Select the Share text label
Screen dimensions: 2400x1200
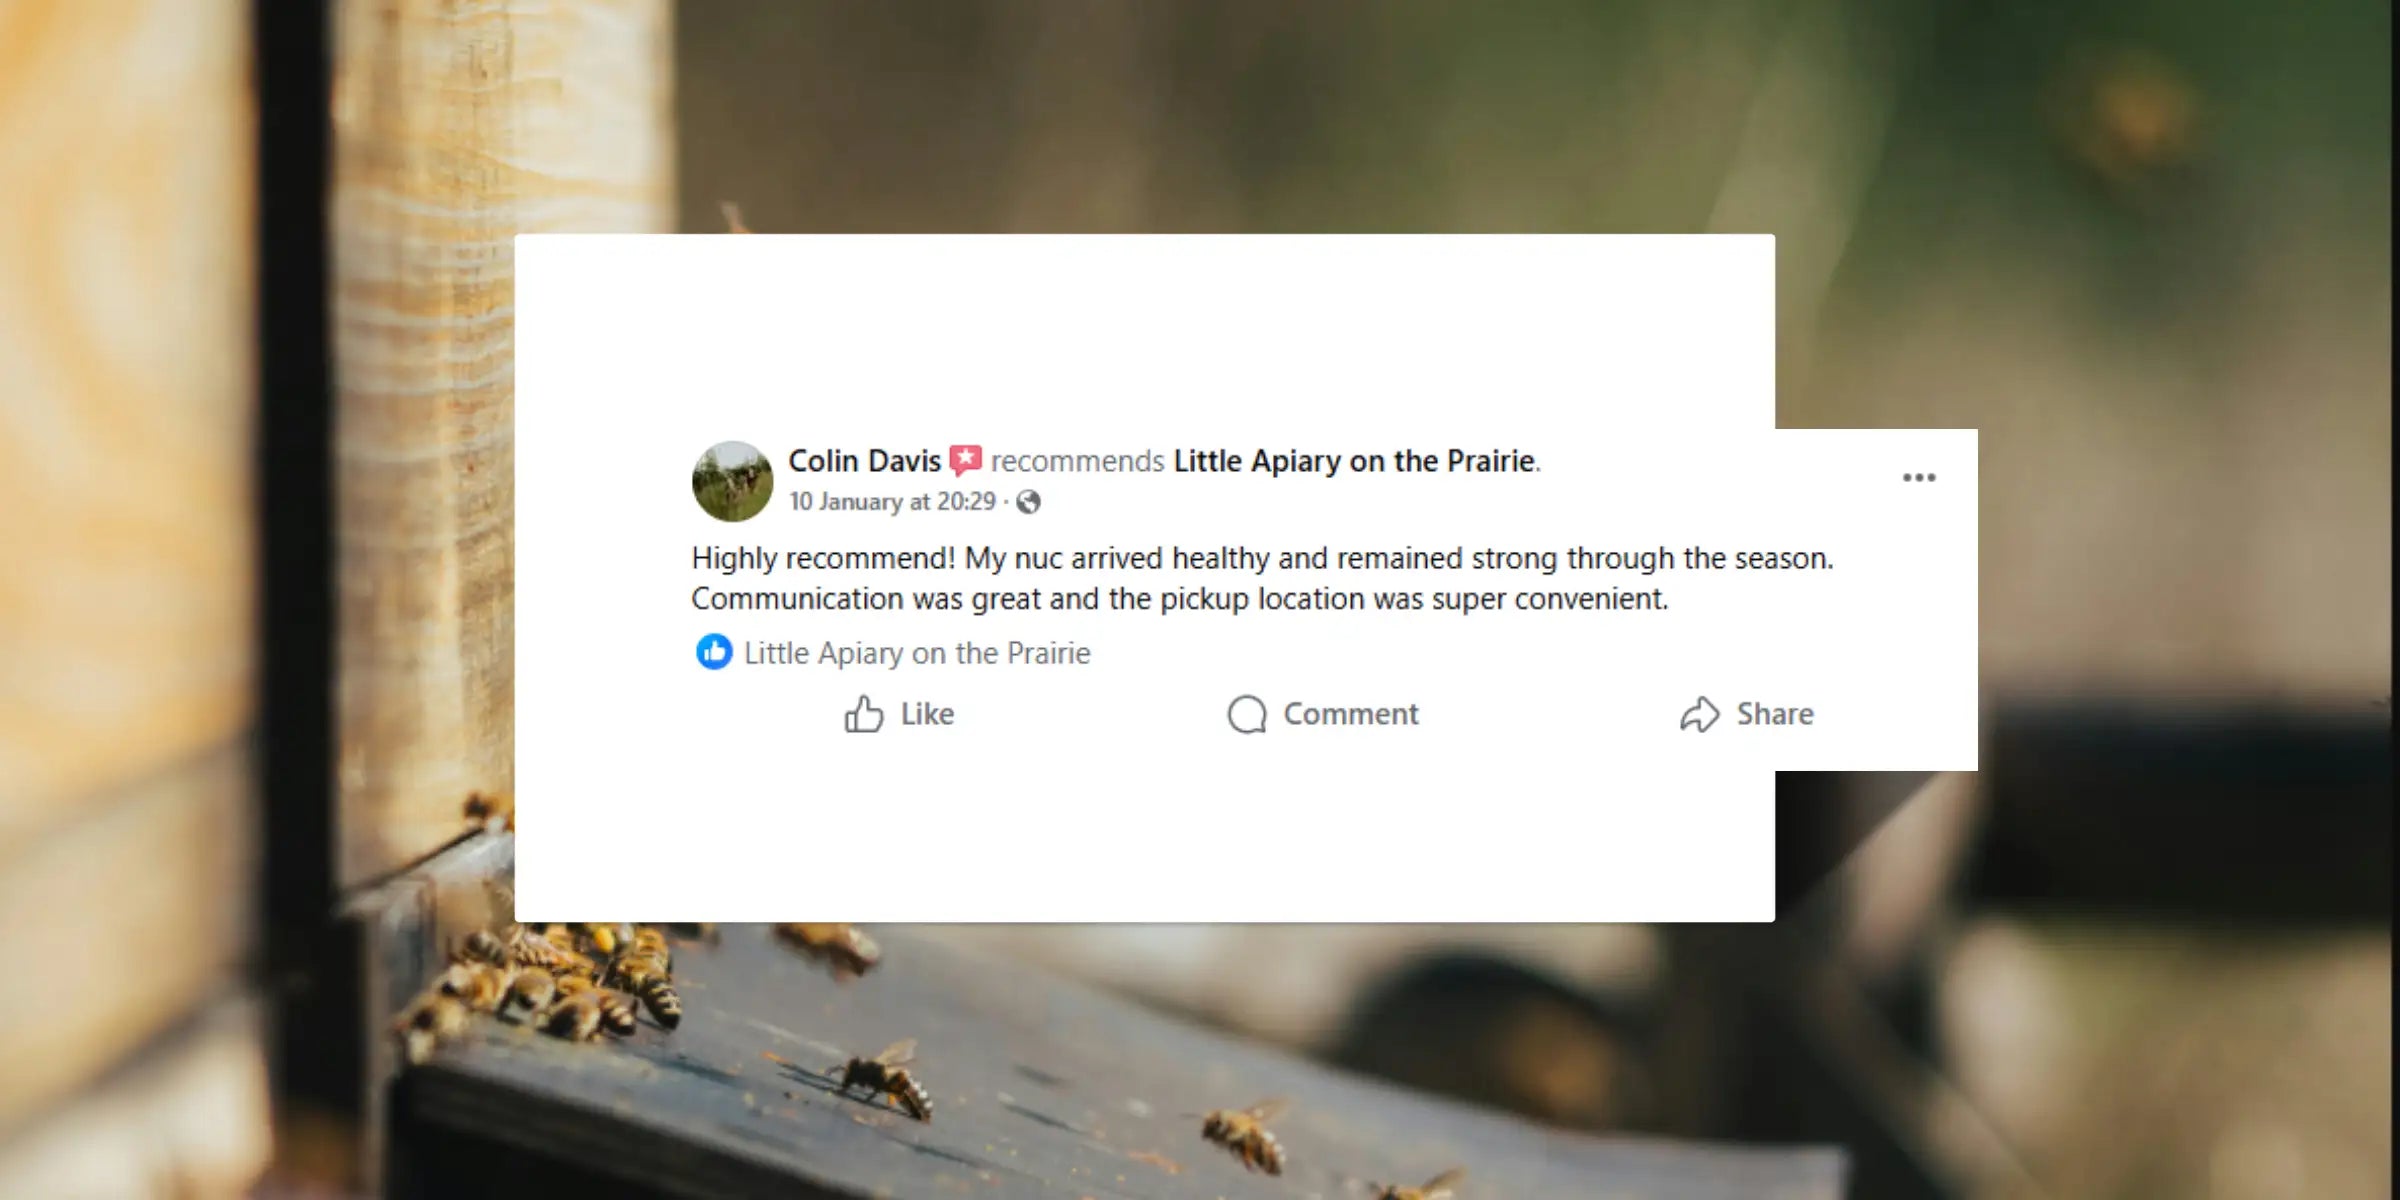tap(1775, 714)
